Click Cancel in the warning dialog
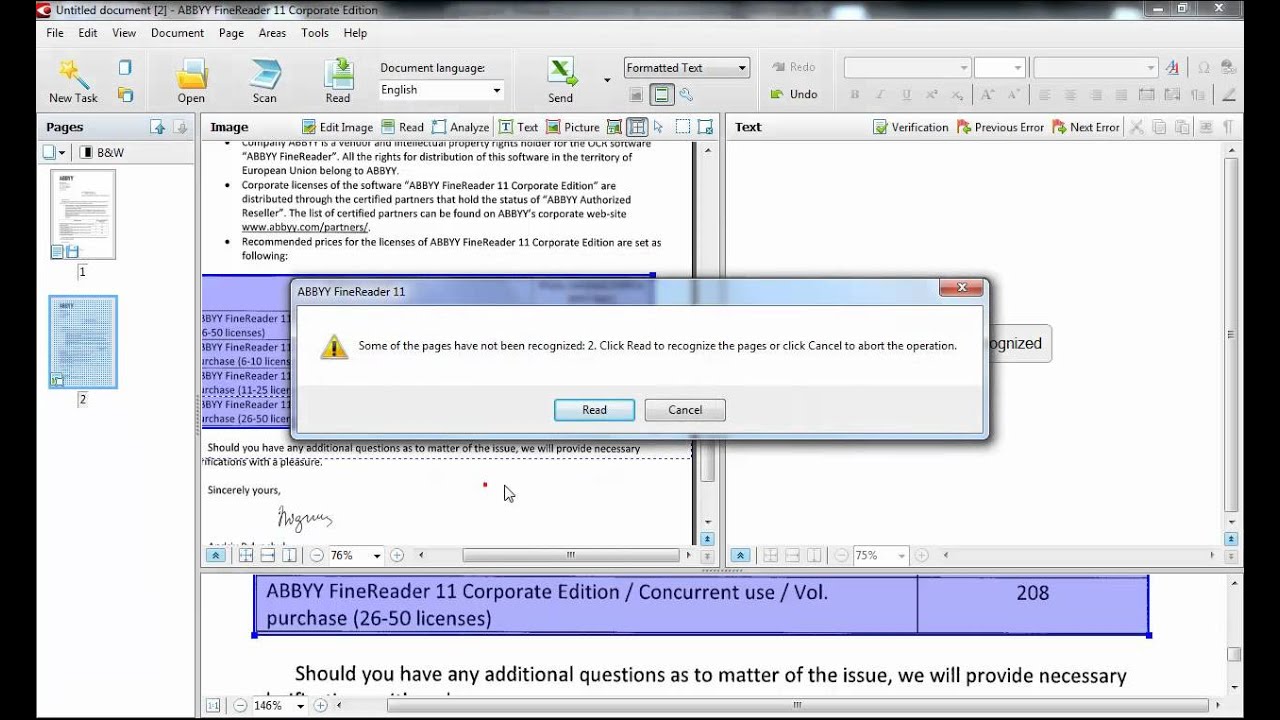1280x720 pixels. click(x=685, y=410)
